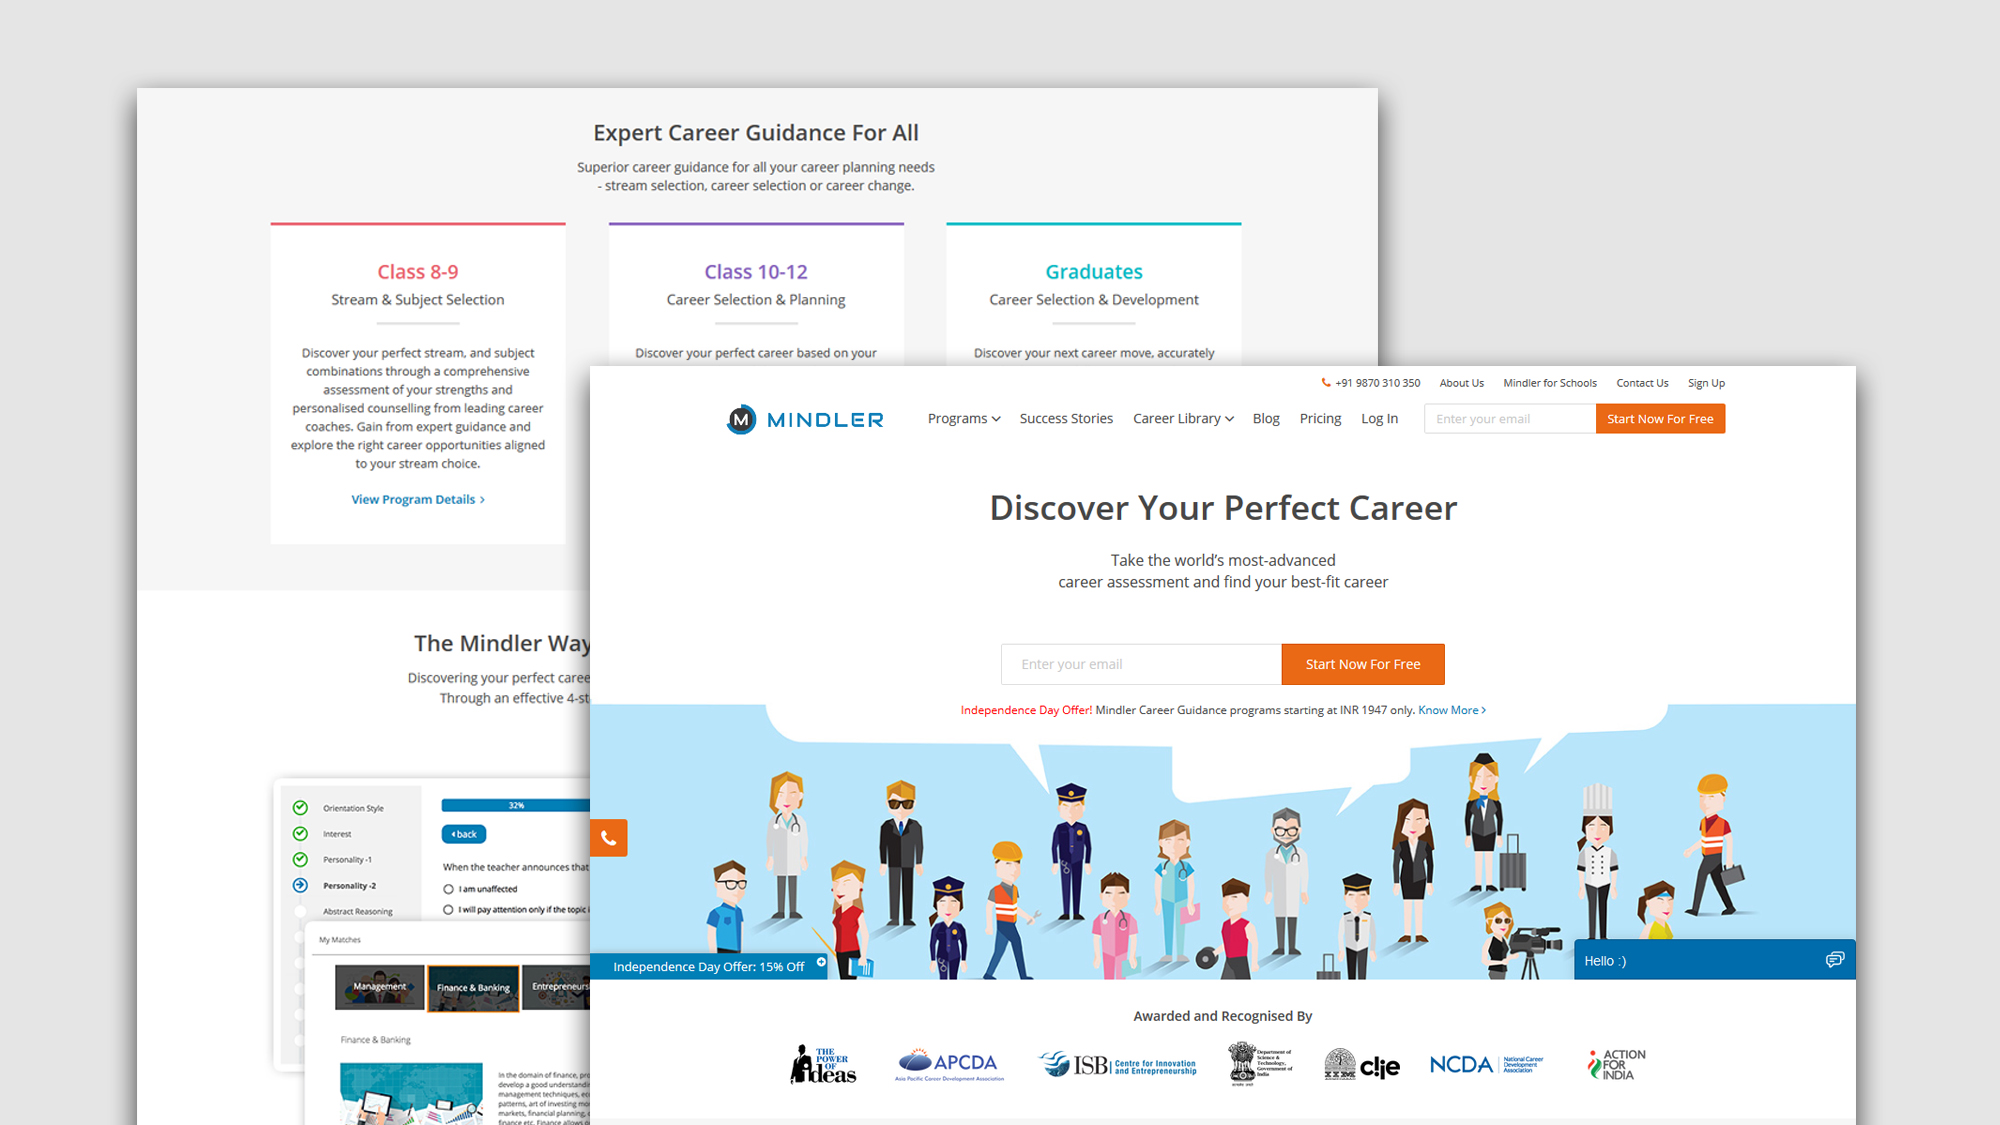Open Know More offer link arrow
Screen dimensions: 2000x1125
[x=1452, y=710]
